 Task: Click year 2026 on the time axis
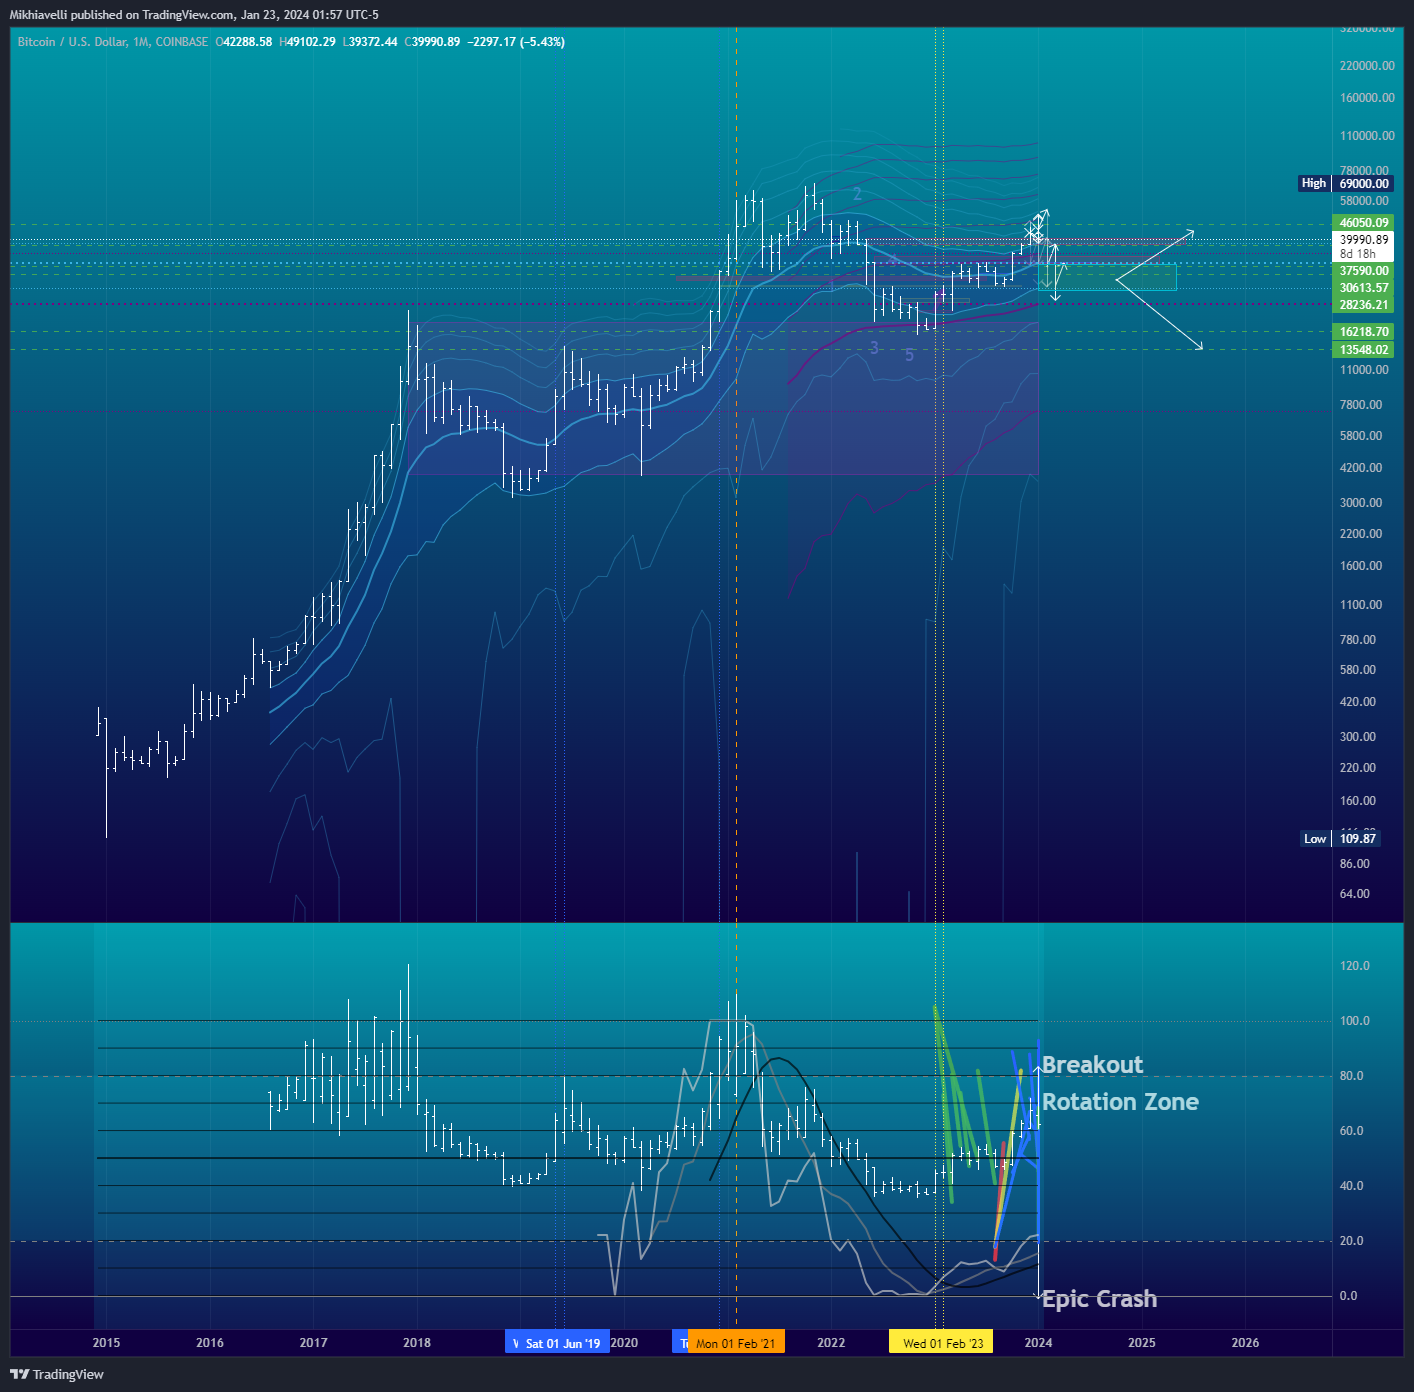click(1245, 1343)
